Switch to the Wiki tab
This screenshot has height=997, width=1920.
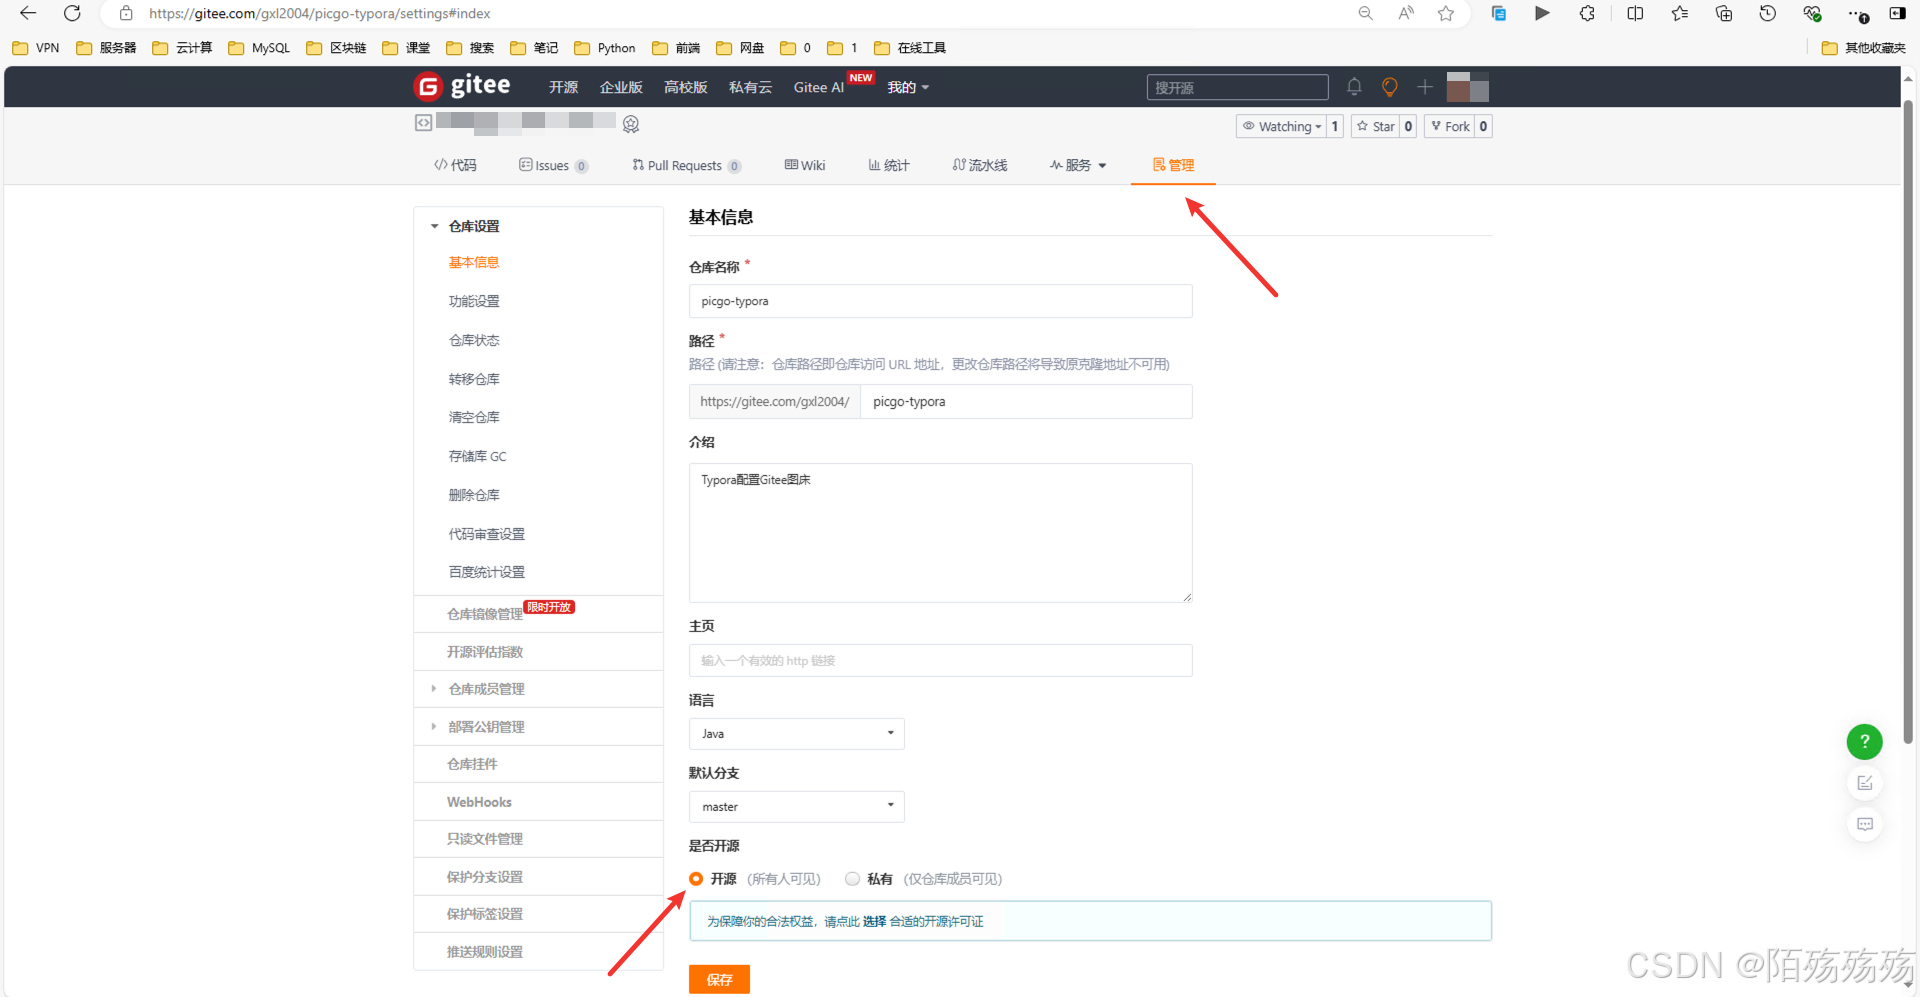[x=805, y=165]
